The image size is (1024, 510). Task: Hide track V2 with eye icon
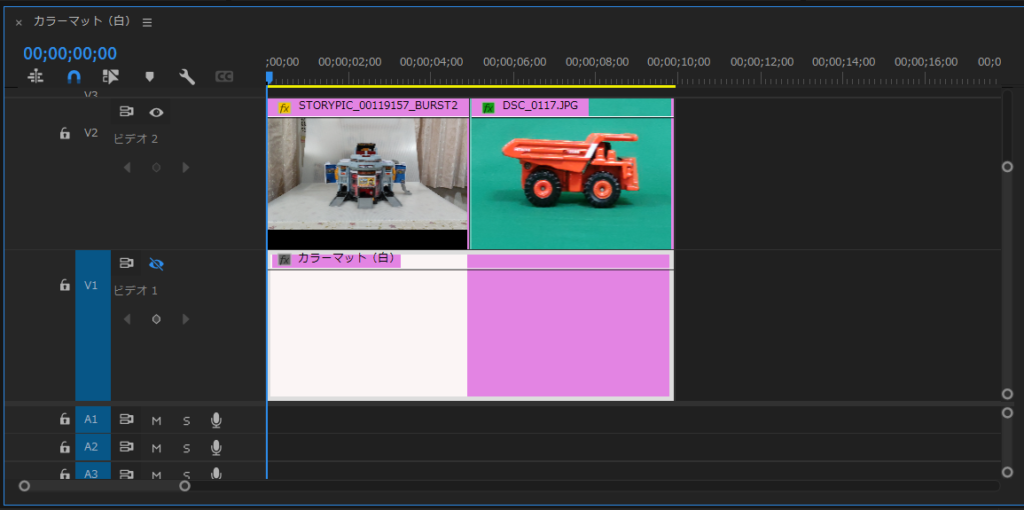pos(156,112)
